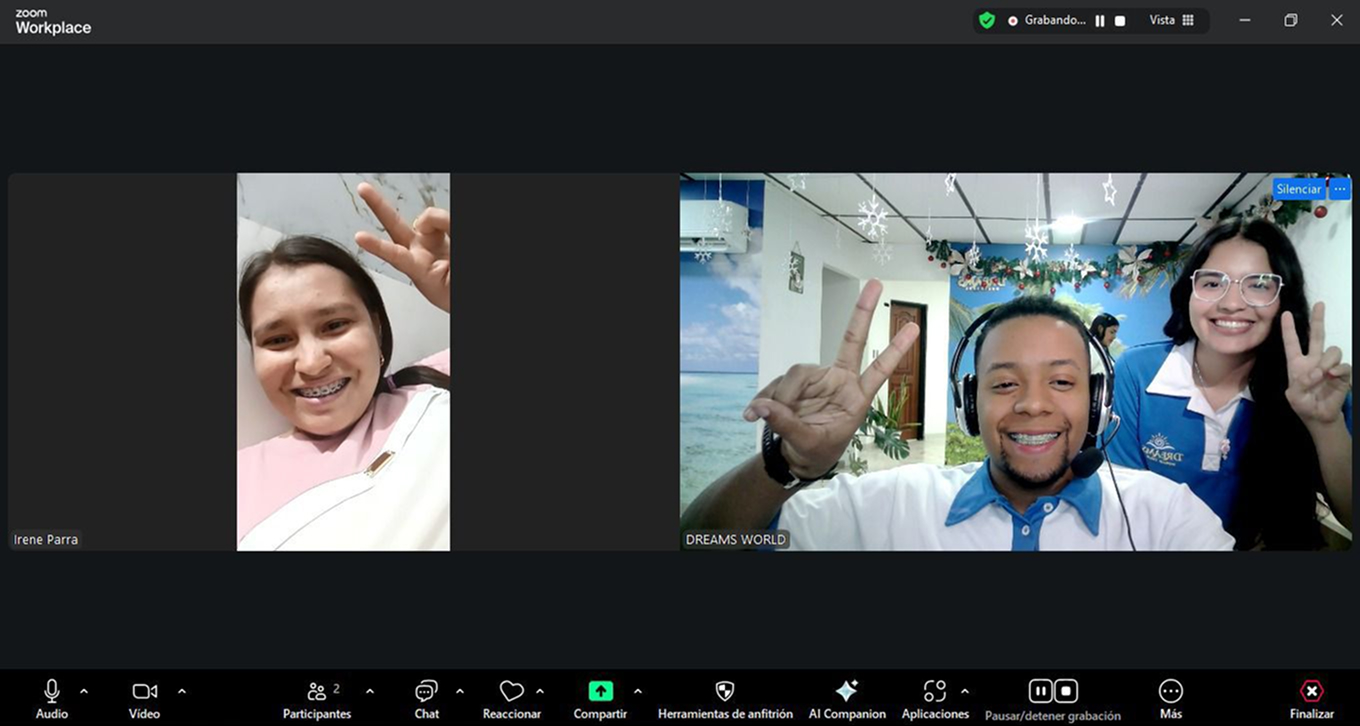Screen dimensions: 1360x726
Task: Select Irene Parra's video tile
Action: [x=343, y=362]
